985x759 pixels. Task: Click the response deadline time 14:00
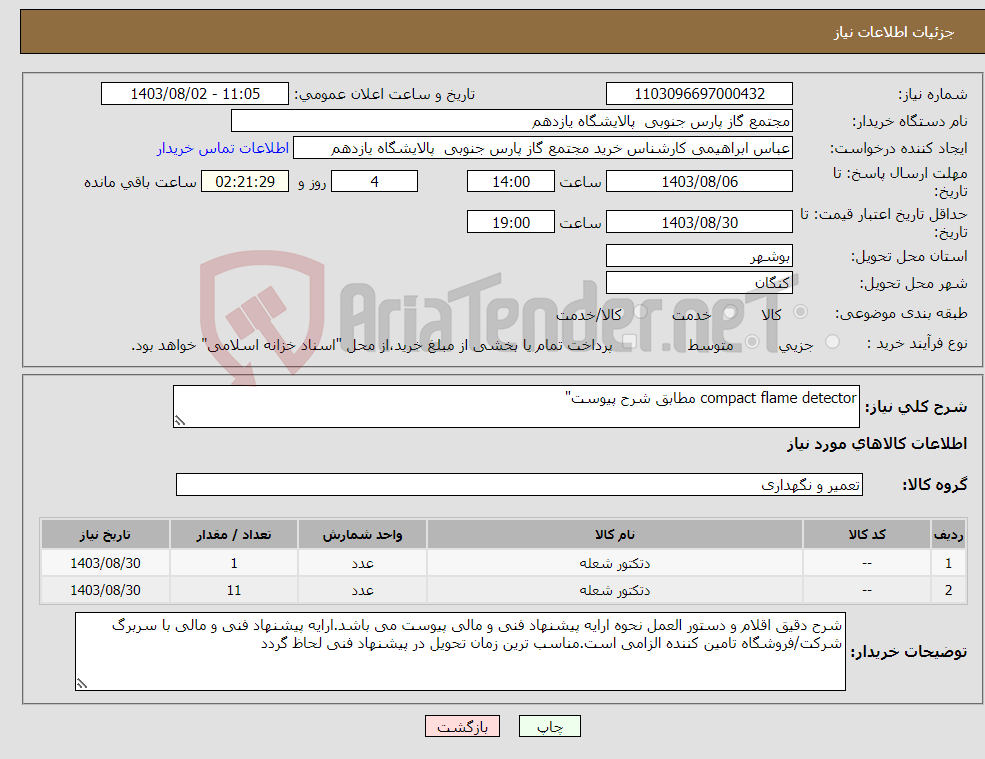pyautogui.click(x=511, y=182)
